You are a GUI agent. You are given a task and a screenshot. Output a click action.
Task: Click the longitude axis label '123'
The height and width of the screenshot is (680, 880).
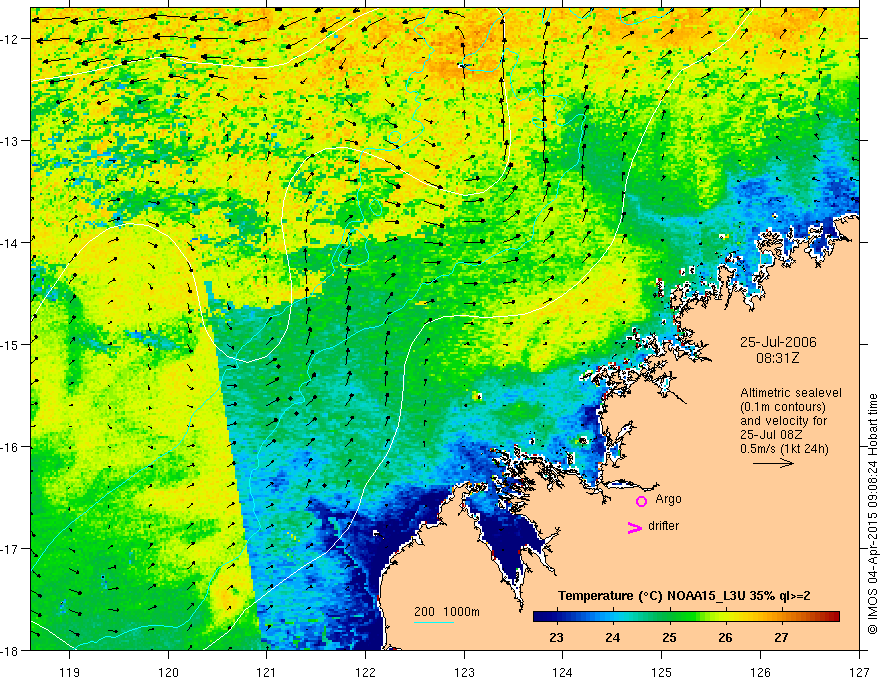pos(464,672)
